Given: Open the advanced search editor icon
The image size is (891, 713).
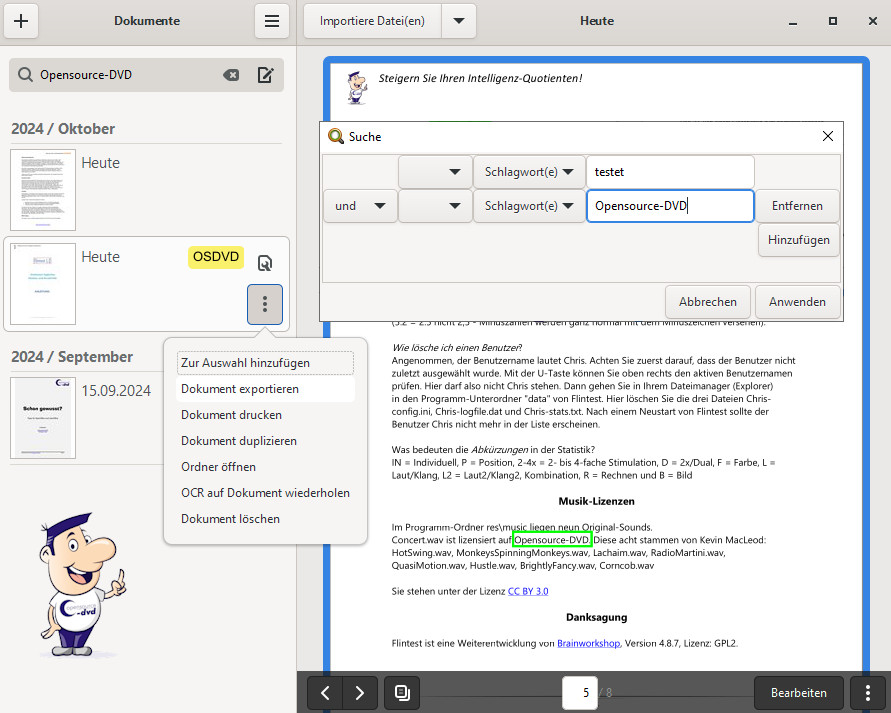Looking at the screenshot, I should click(265, 75).
